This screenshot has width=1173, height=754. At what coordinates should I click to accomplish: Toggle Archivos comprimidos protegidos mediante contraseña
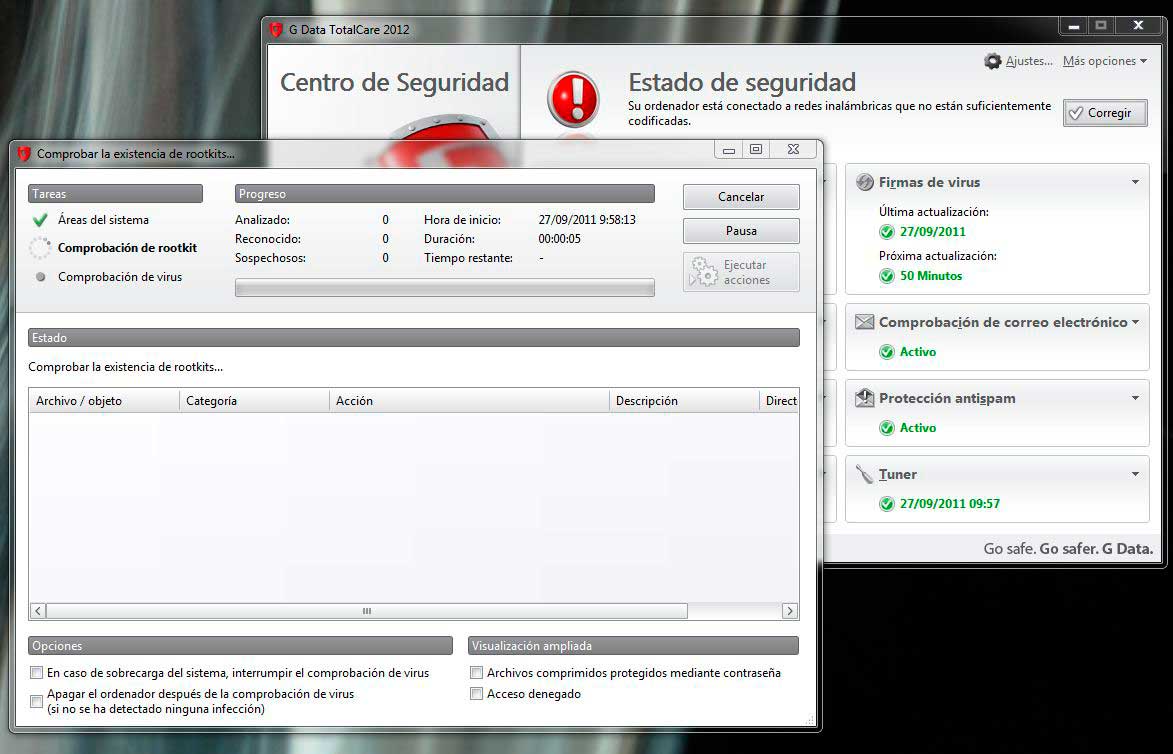(x=477, y=673)
